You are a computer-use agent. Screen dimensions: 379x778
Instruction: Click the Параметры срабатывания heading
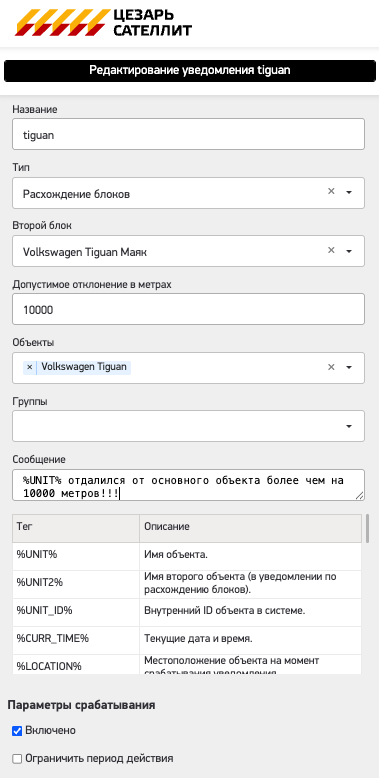pyautogui.click(x=81, y=705)
